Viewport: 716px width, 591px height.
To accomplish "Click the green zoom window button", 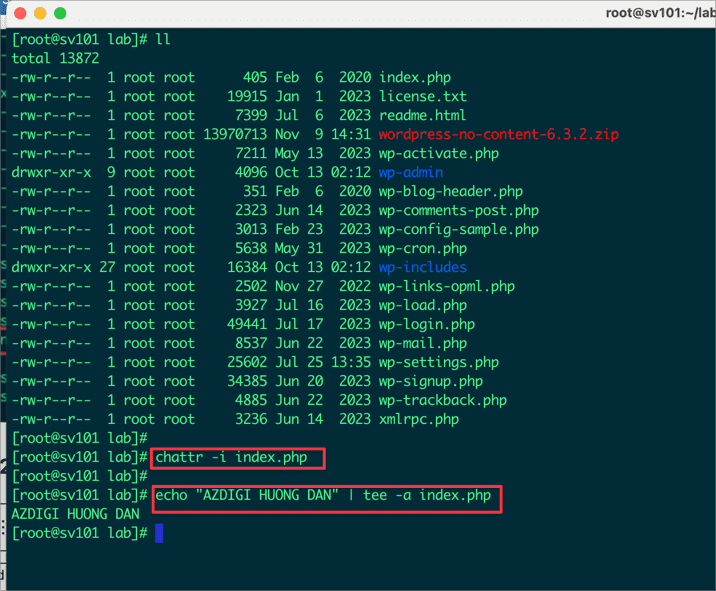I will pyautogui.click(x=60, y=14).
